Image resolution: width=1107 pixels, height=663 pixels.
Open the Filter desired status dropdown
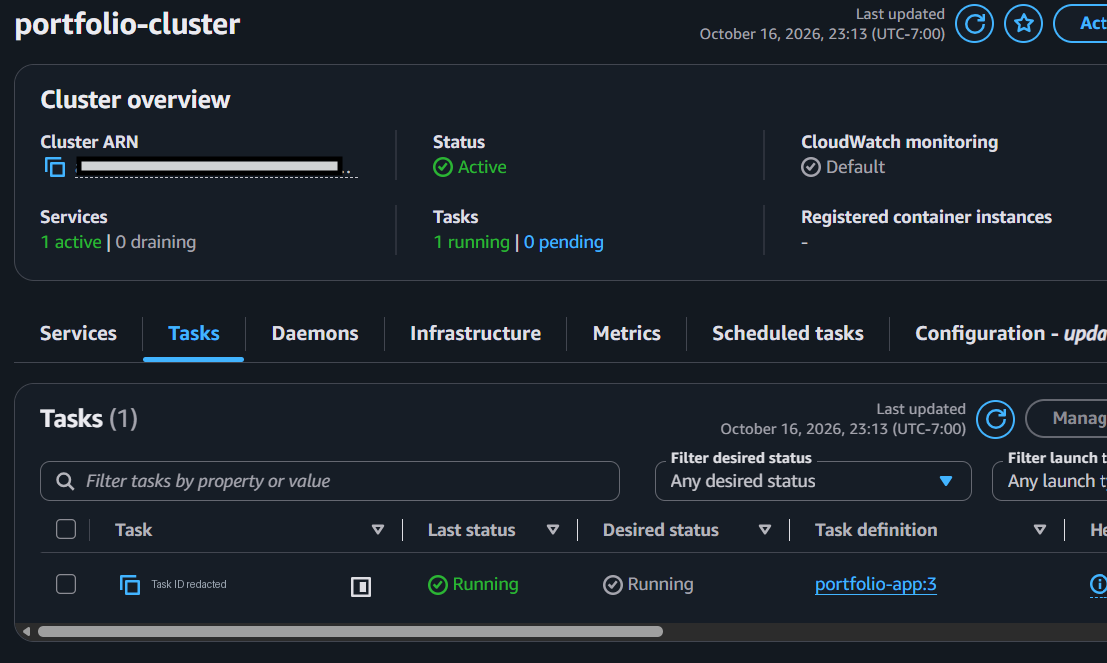coord(813,482)
